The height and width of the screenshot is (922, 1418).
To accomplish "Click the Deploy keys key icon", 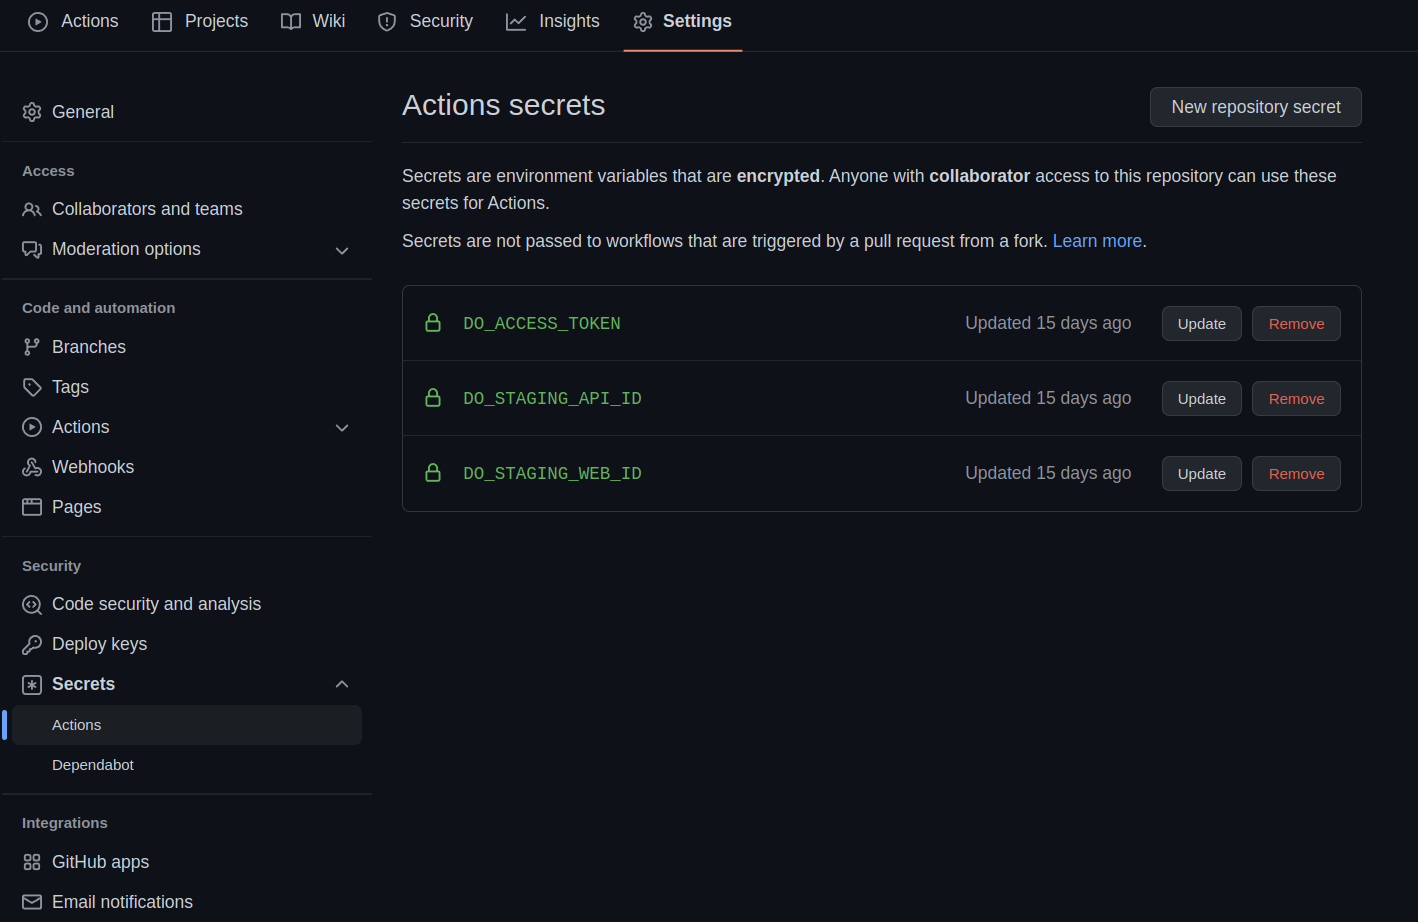I will [31, 643].
